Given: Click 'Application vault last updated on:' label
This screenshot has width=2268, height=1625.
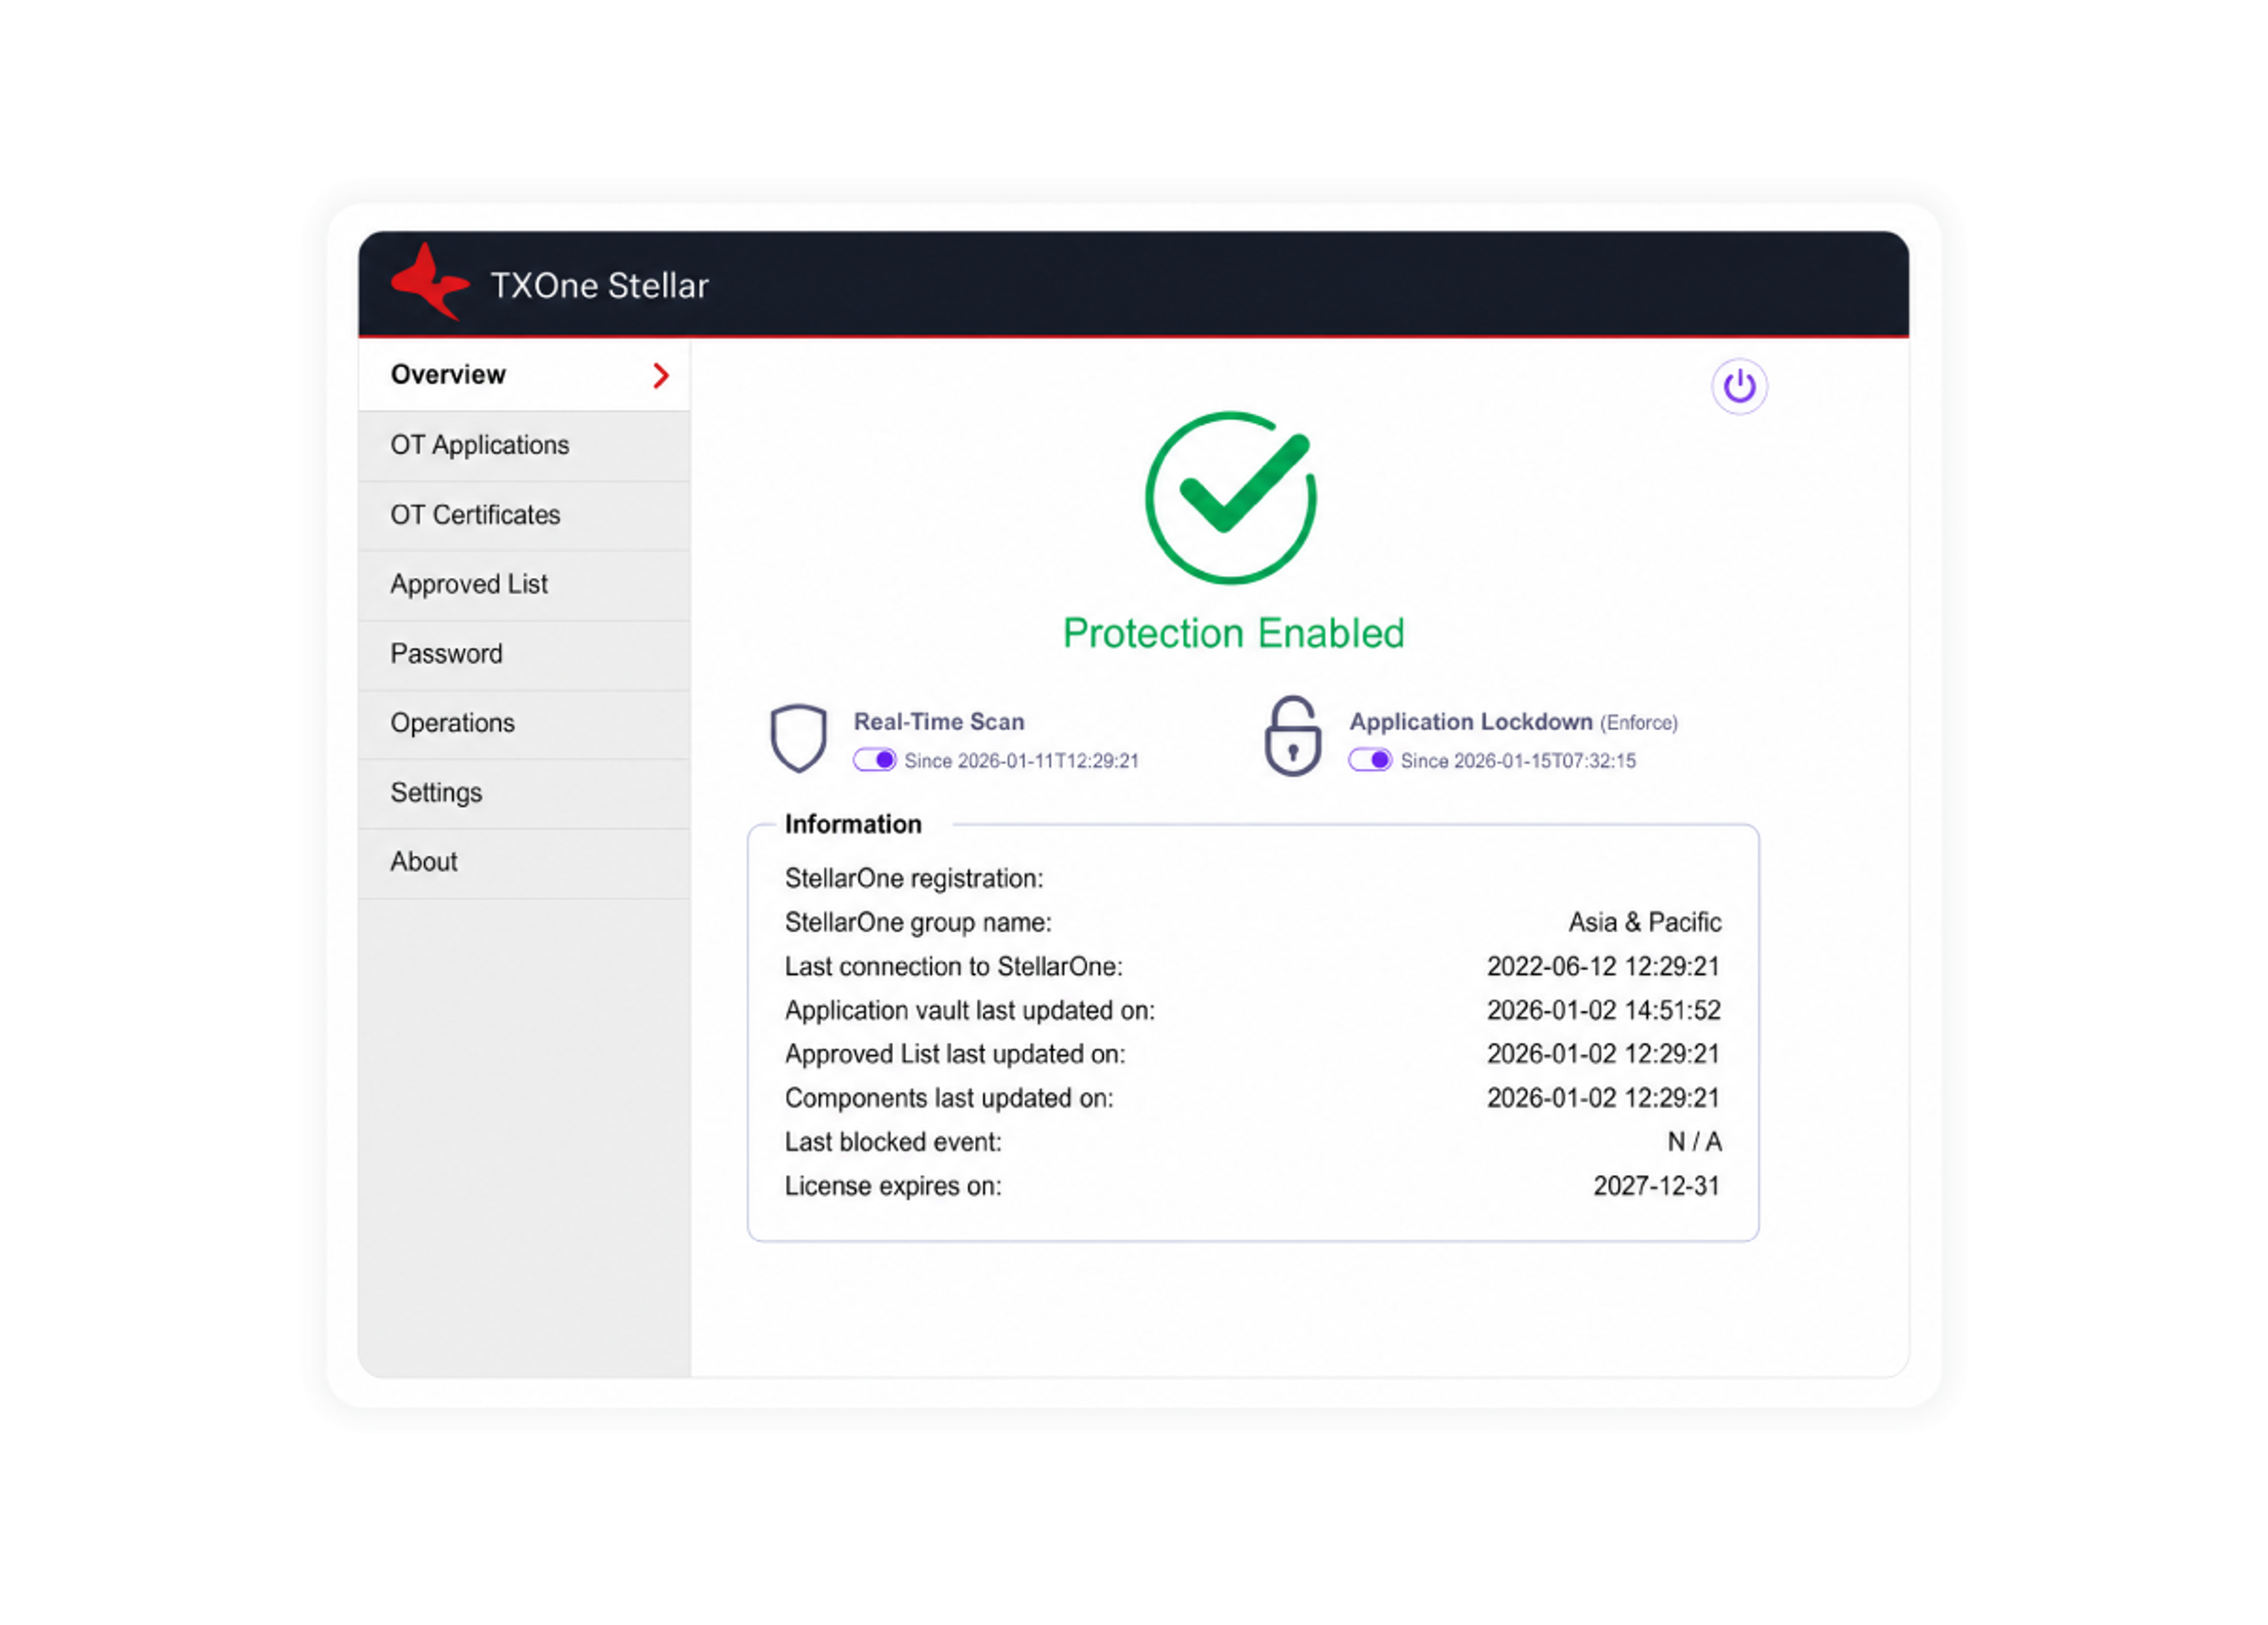Looking at the screenshot, I should tap(969, 1010).
